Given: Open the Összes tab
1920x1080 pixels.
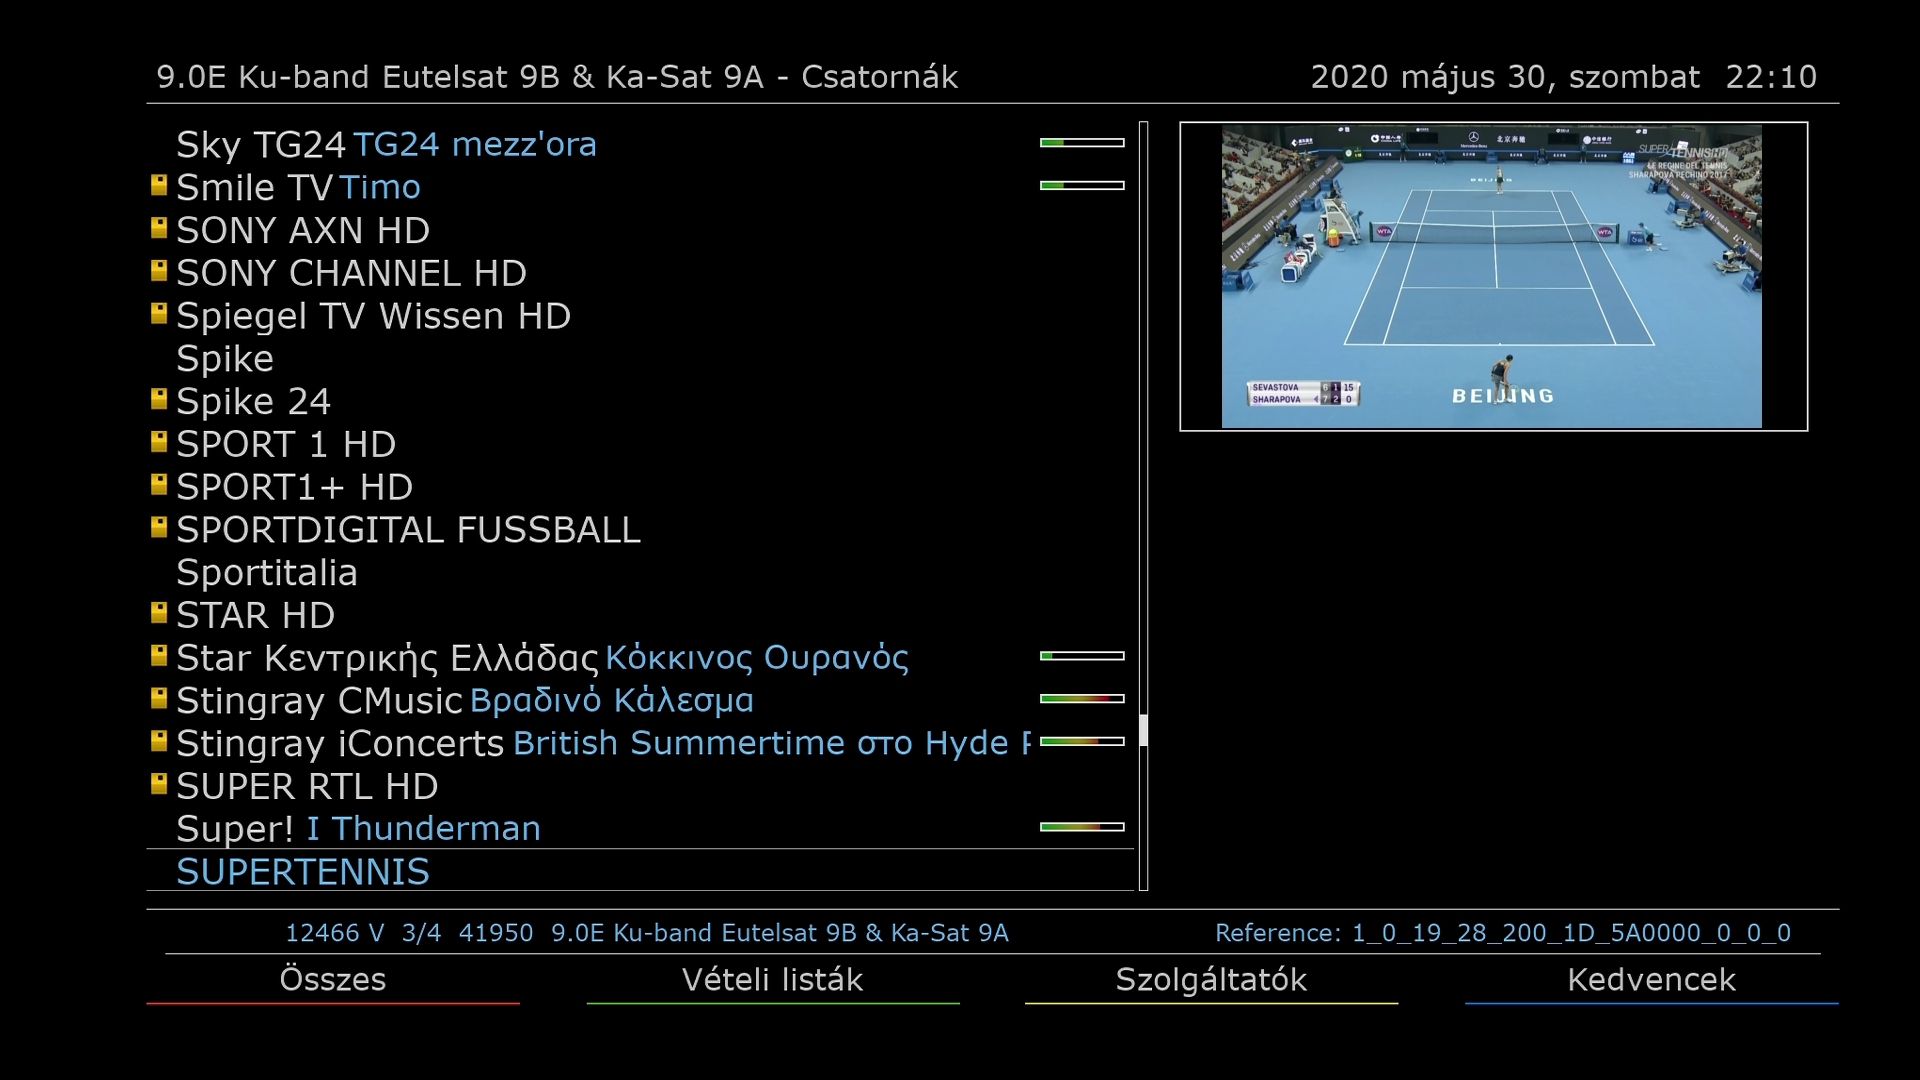Looking at the screenshot, I should click(x=333, y=980).
